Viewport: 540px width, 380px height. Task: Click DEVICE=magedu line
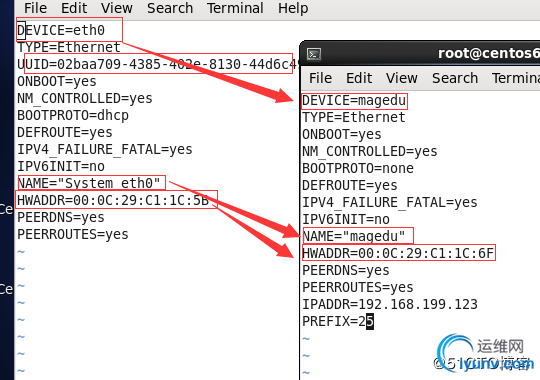(354, 101)
